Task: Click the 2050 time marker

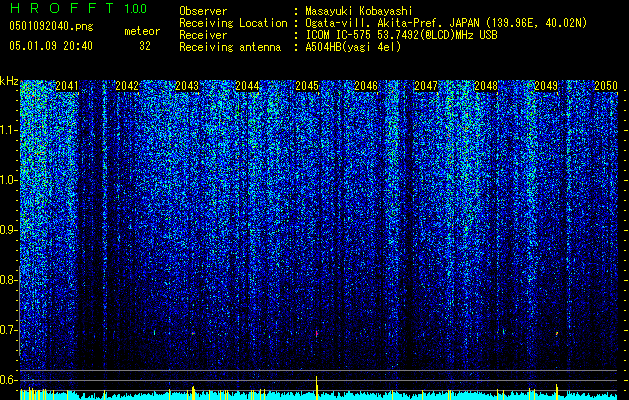Action: (606, 86)
